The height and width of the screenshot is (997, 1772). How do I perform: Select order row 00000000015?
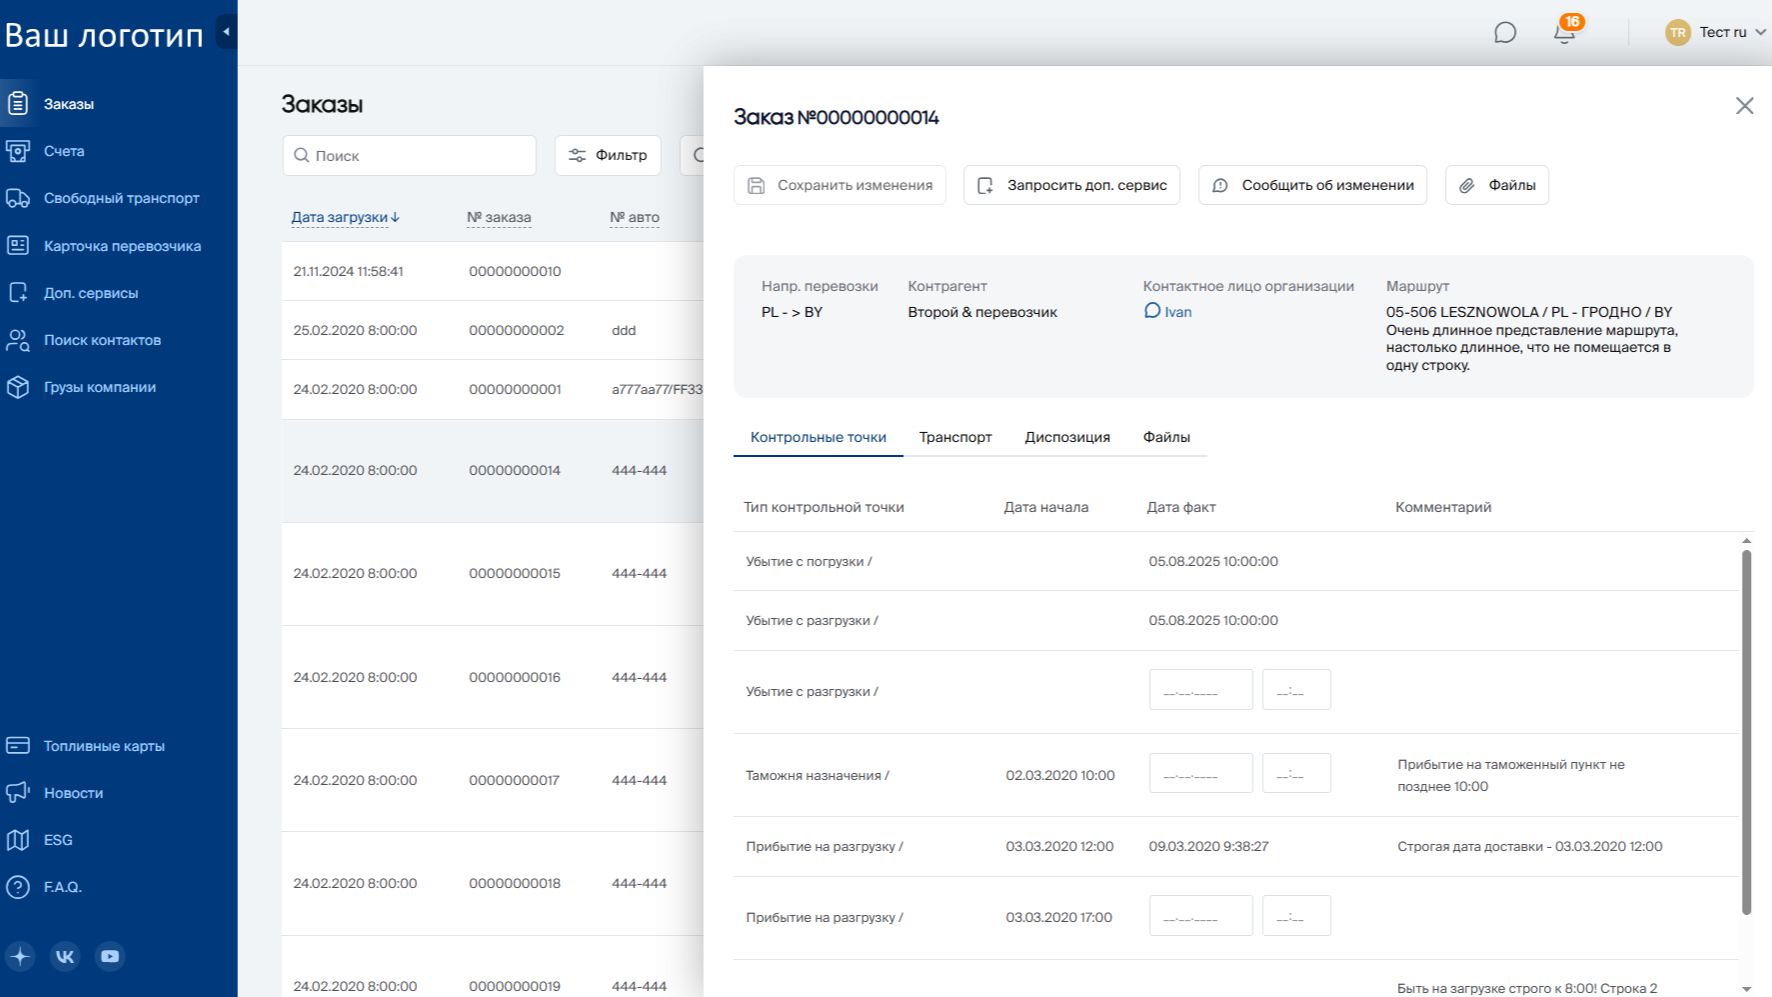tap(492, 573)
